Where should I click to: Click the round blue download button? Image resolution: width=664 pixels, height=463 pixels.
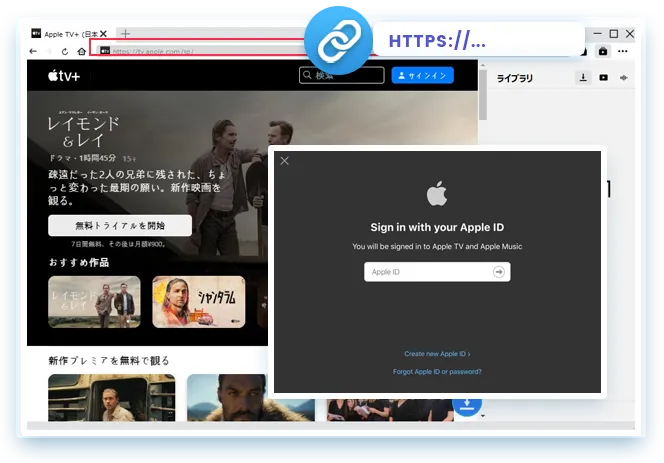pos(467,405)
